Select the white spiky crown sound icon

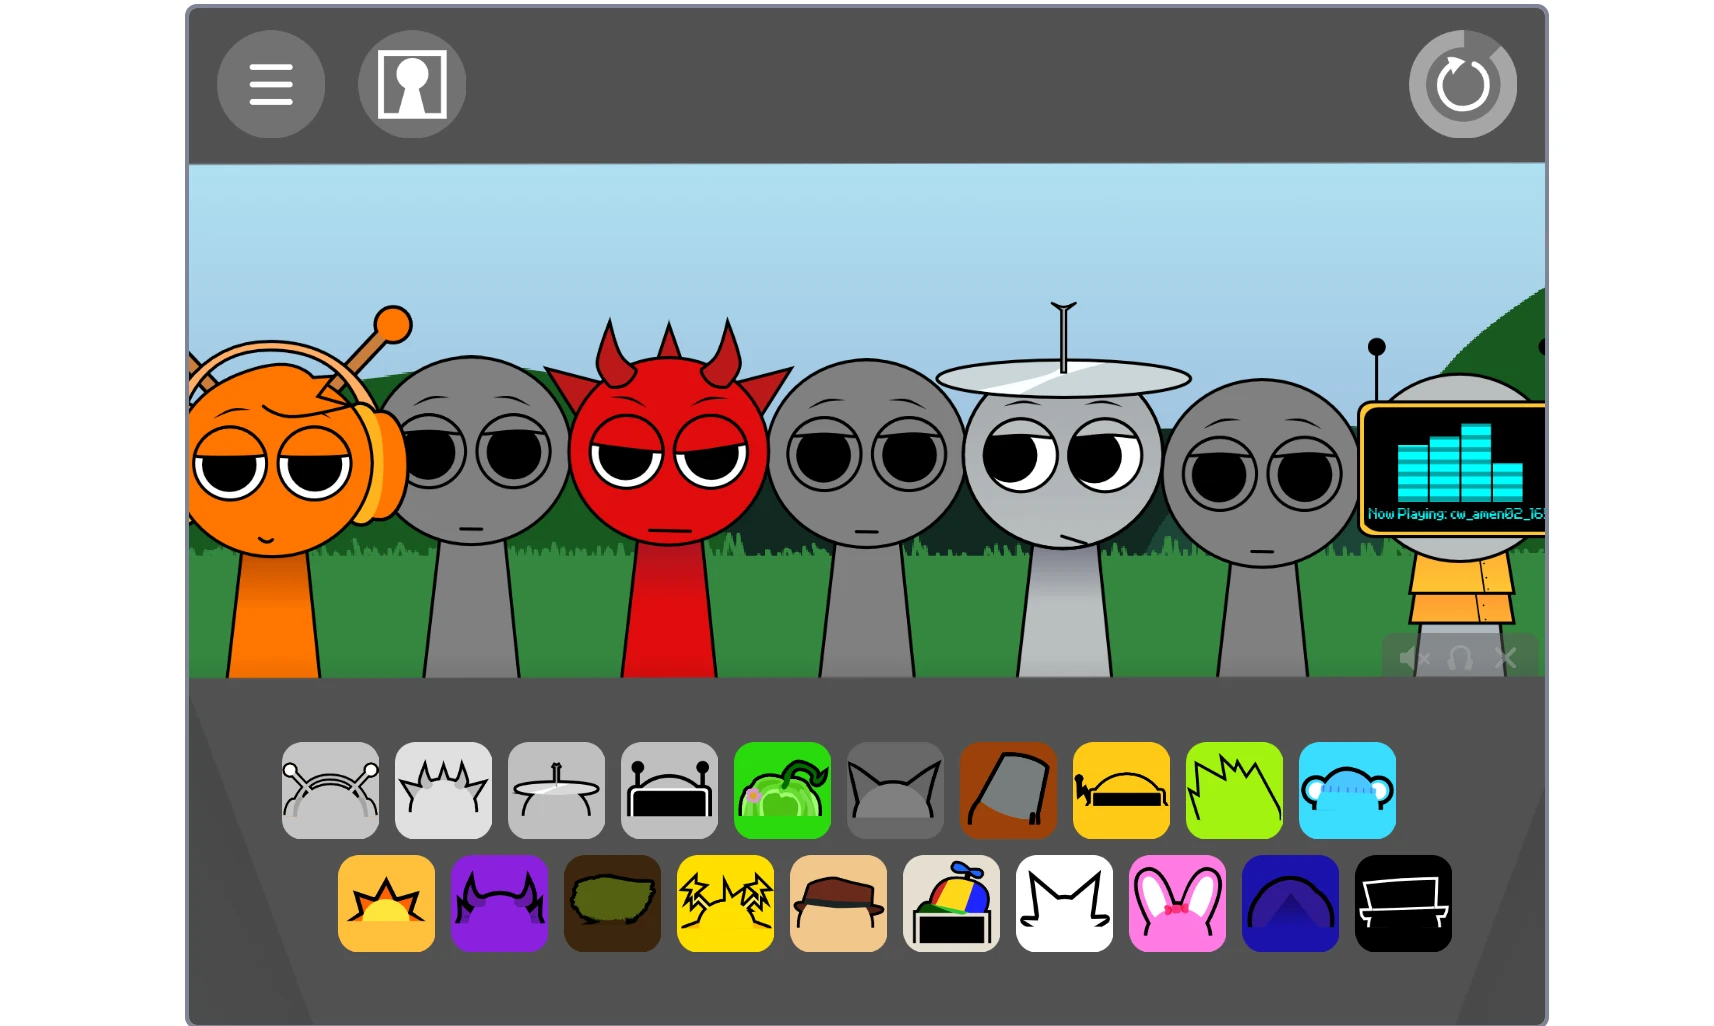pyautogui.click(x=443, y=790)
